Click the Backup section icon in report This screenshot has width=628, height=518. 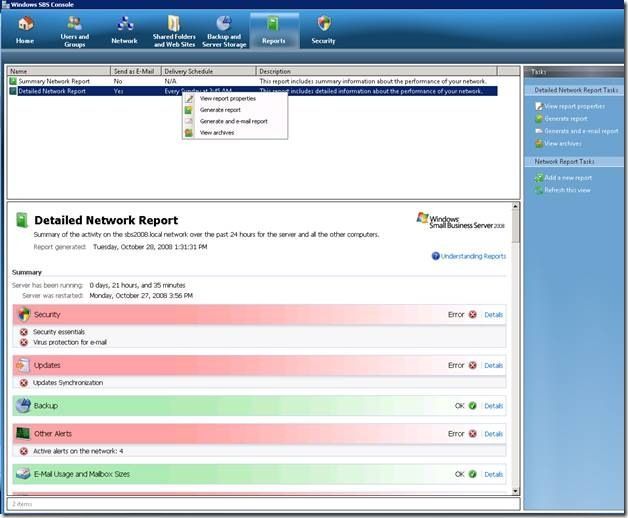(x=23, y=405)
